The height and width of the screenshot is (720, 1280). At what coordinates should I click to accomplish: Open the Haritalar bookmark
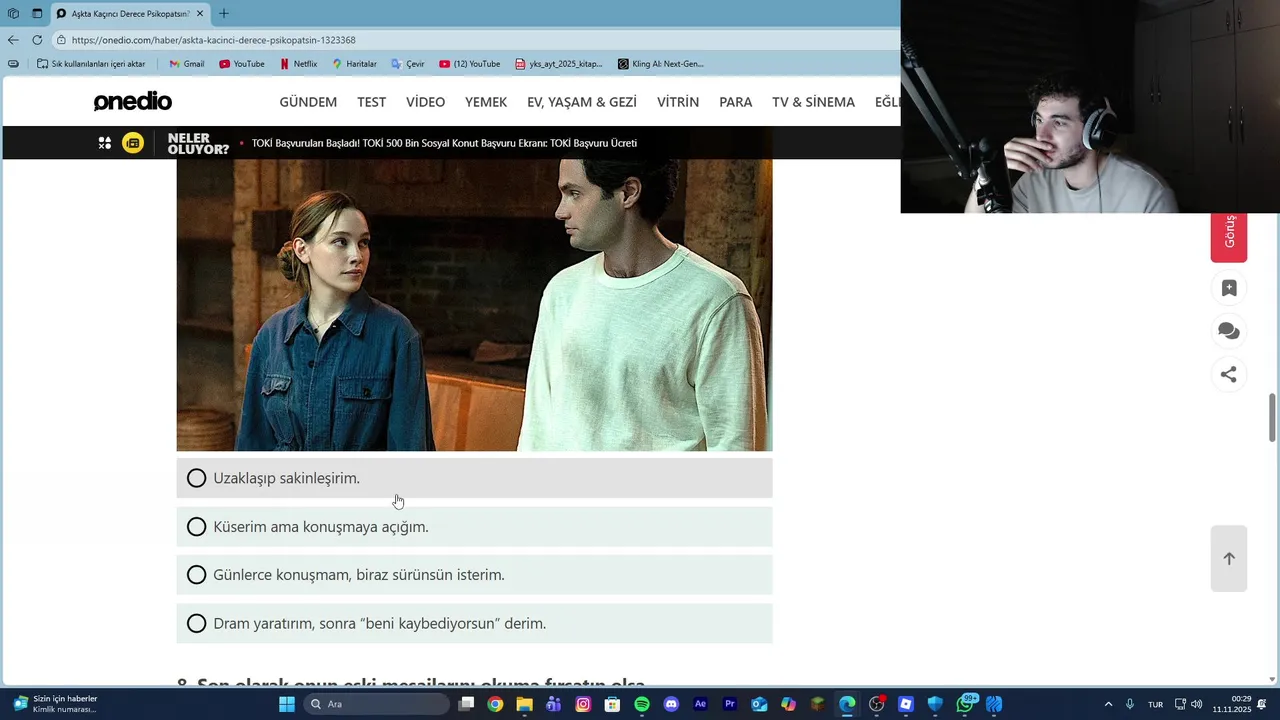tap(354, 64)
